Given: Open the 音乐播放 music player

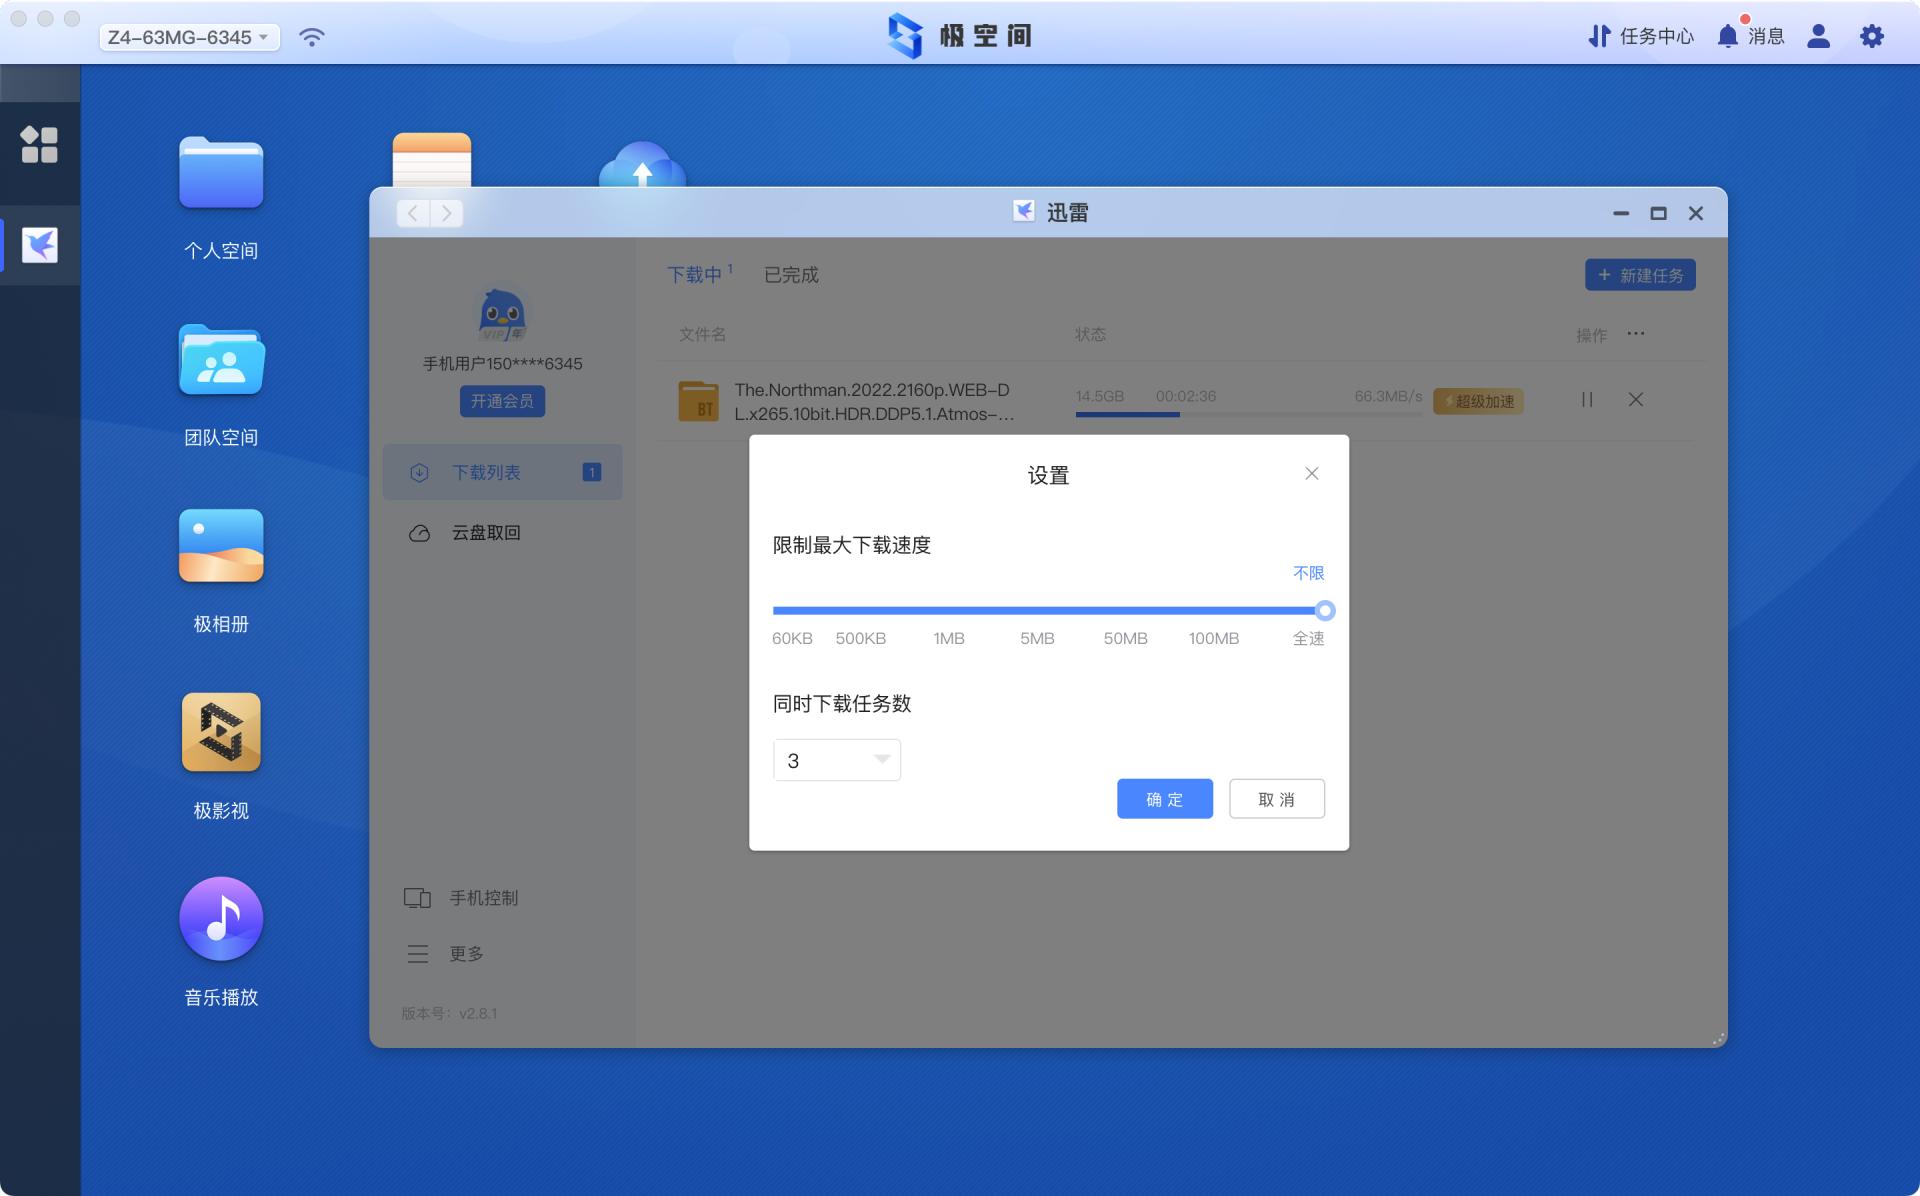Looking at the screenshot, I should tap(221, 917).
